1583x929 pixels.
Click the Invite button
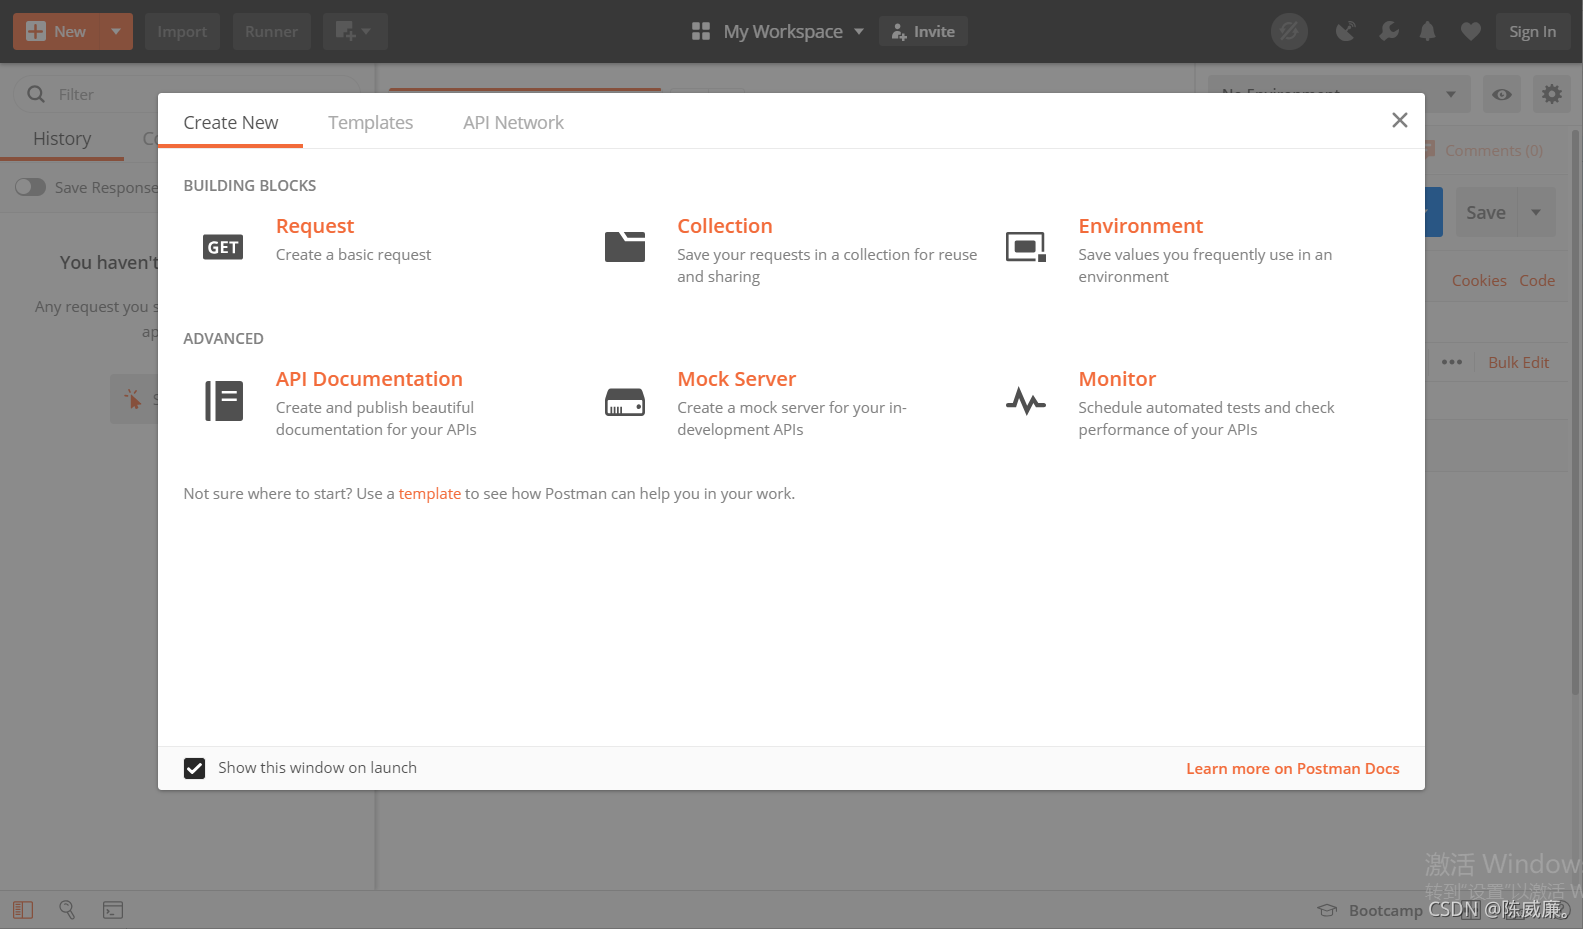click(923, 32)
